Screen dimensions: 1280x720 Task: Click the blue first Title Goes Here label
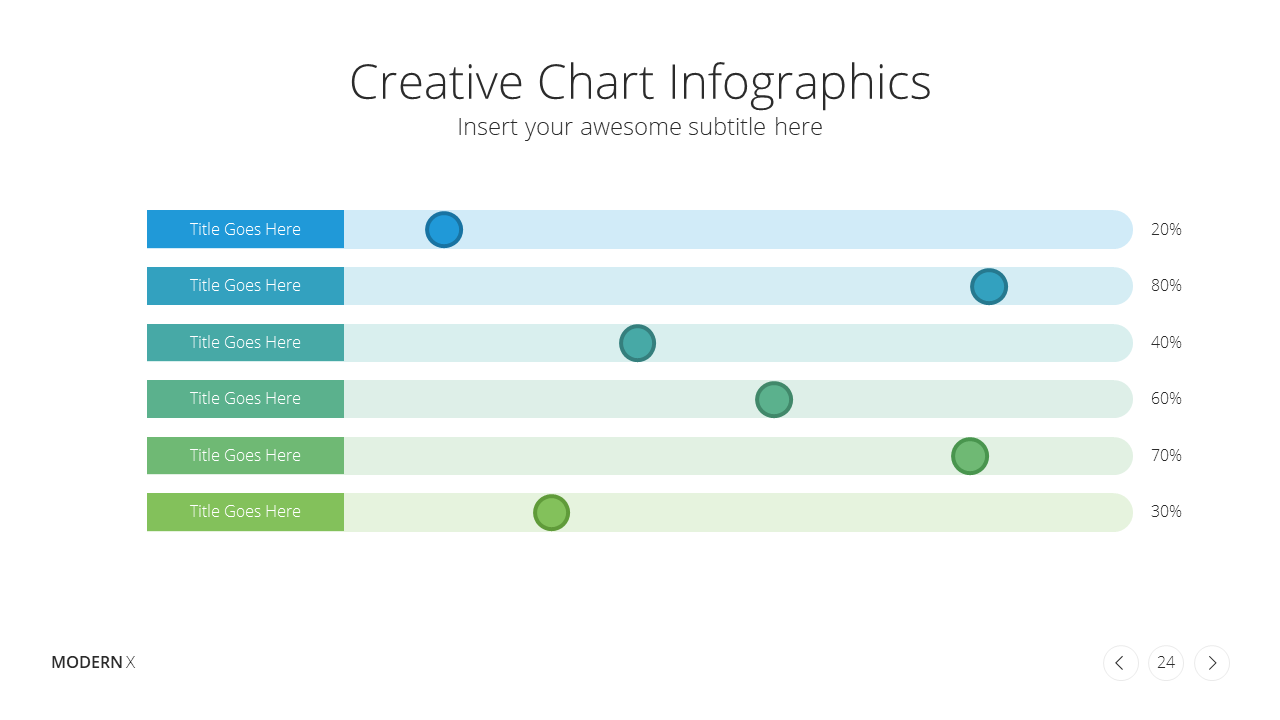pyautogui.click(x=245, y=229)
